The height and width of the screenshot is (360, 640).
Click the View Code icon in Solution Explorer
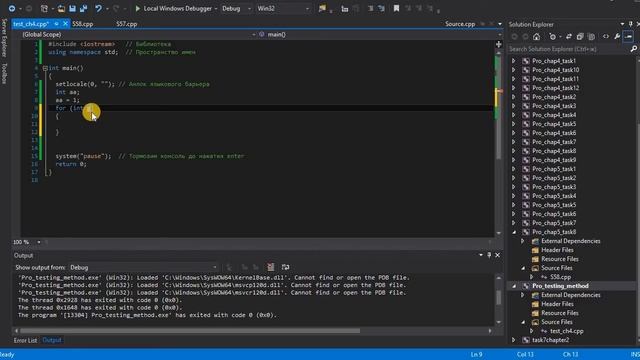click(606, 37)
